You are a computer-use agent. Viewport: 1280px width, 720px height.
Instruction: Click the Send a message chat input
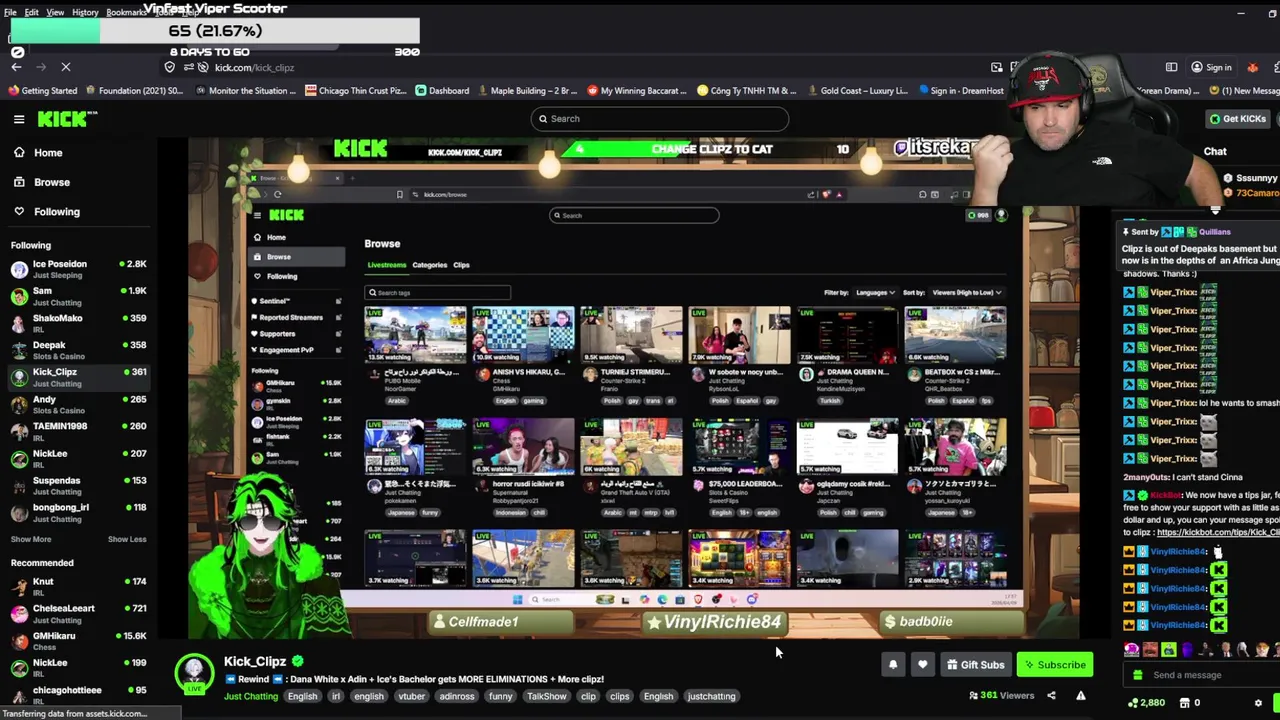(x=1200, y=675)
